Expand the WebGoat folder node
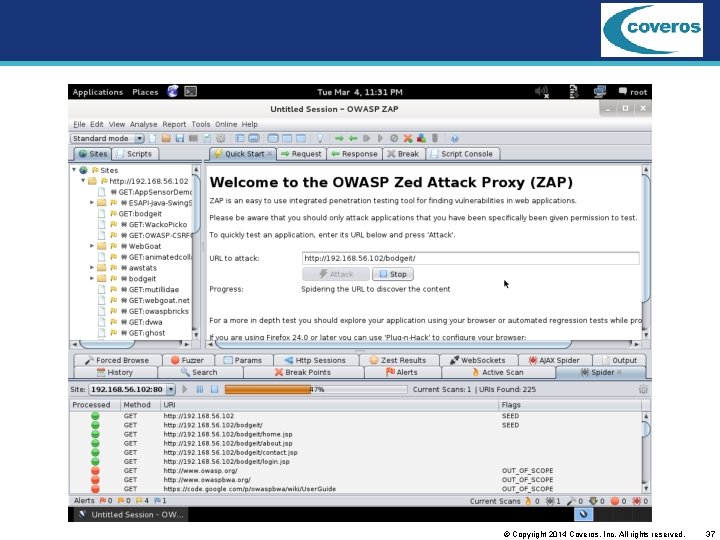Image resolution: width=720 pixels, height=540 pixels. [91, 246]
